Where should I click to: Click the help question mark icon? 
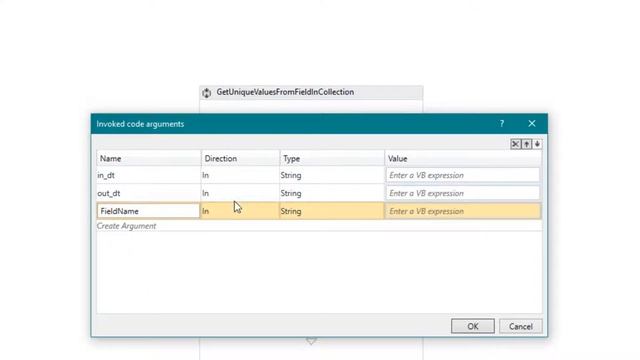[502, 124]
